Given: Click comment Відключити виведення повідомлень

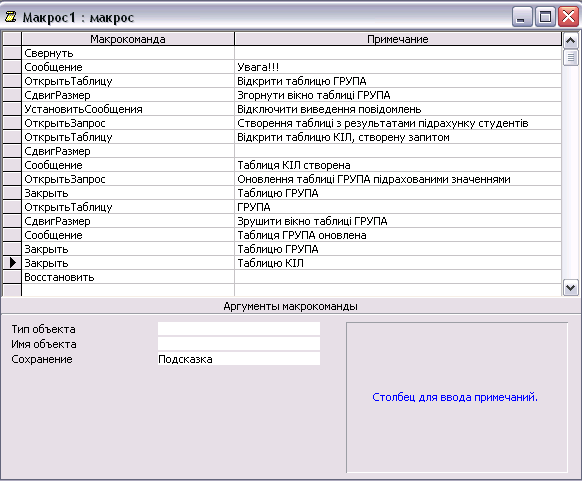Looking at the screenshot, I should click(398, 109).
